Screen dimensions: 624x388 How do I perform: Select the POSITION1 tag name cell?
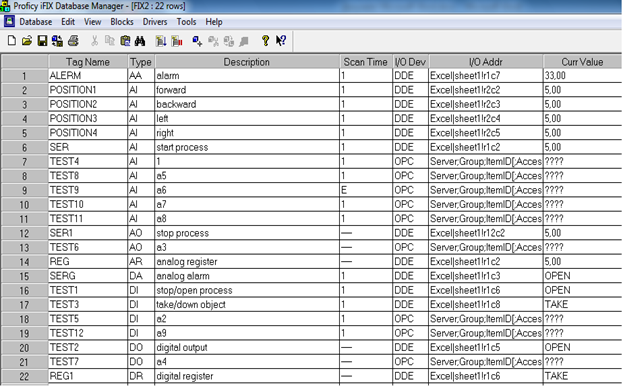click(x=88, y=90)
